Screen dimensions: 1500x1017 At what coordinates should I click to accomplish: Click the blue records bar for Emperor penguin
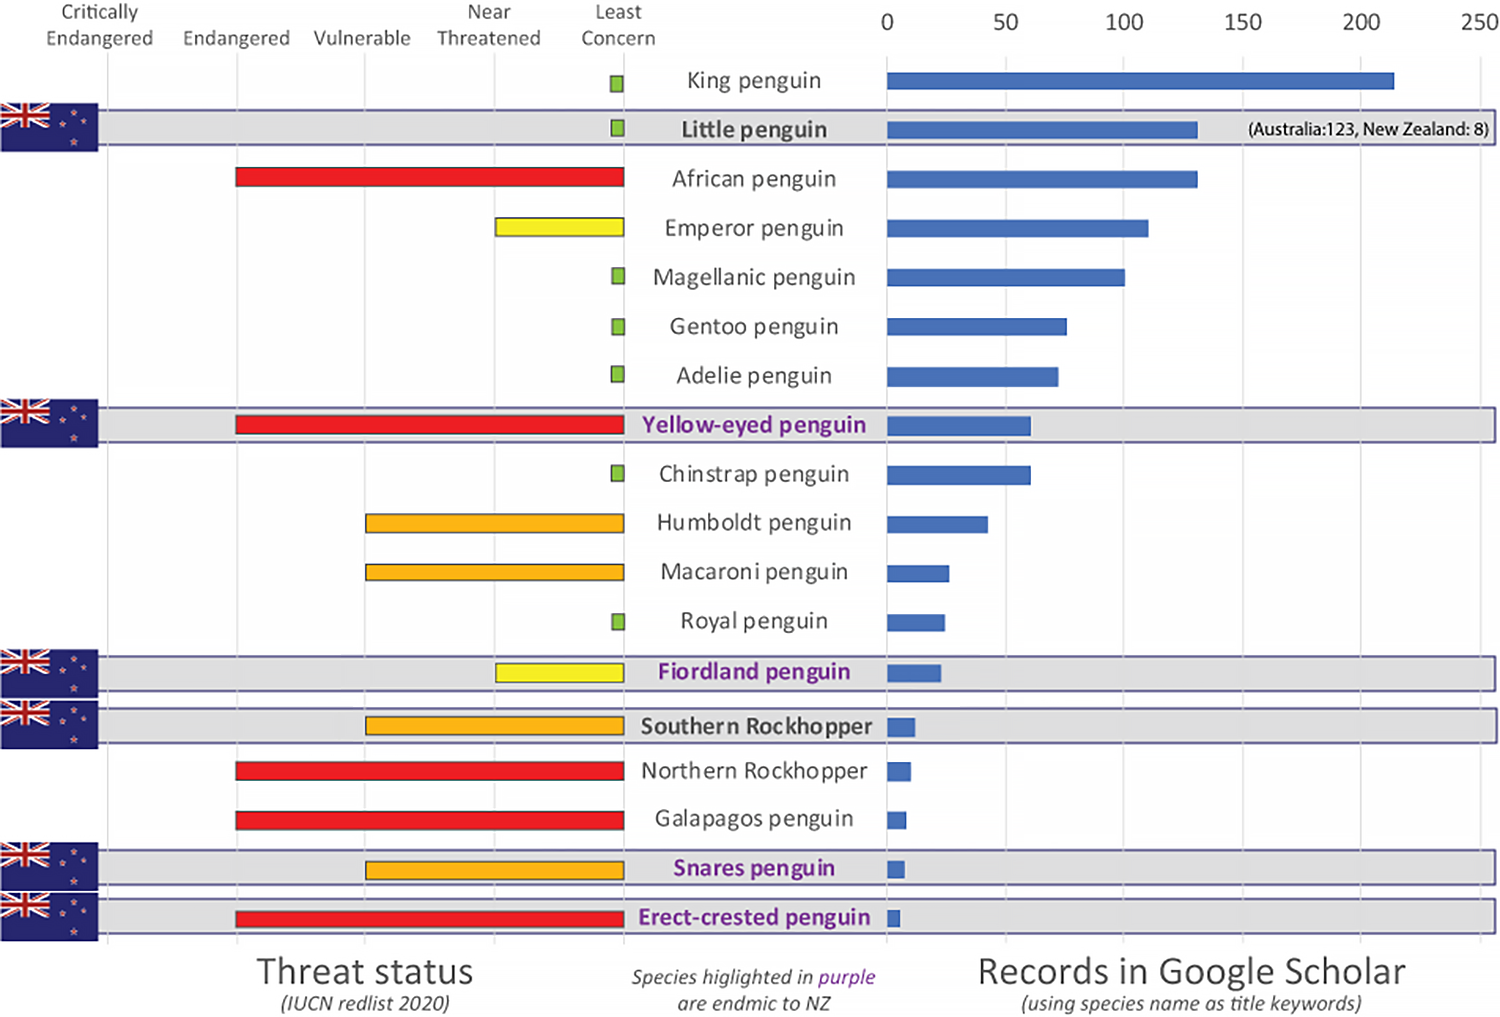(x=1017, y=229)
